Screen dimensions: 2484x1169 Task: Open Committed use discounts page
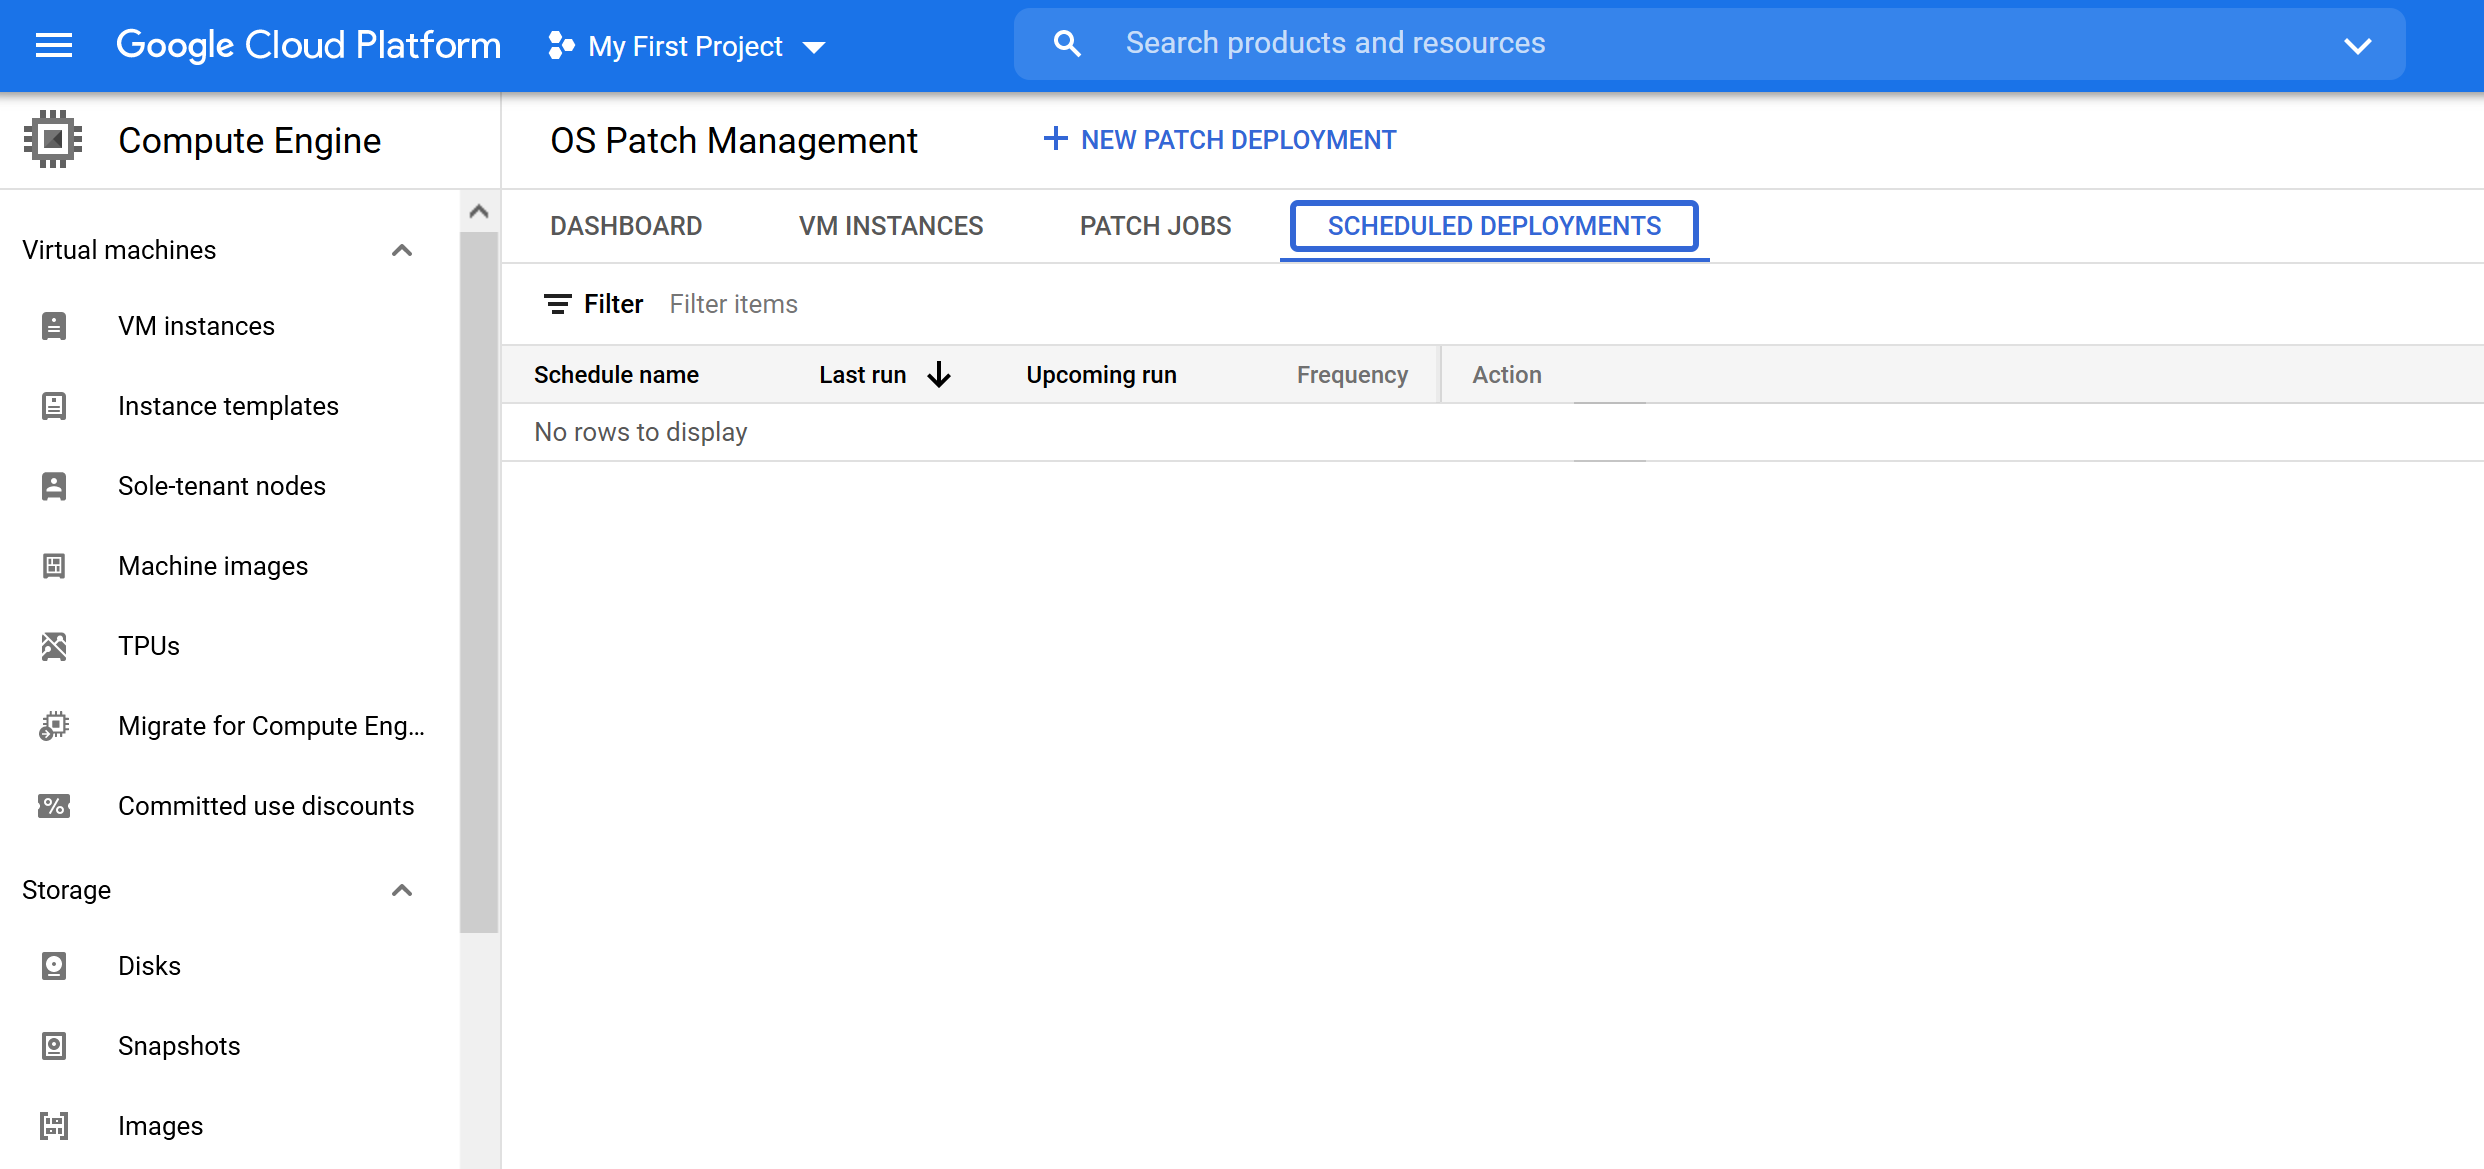[266, 806]
